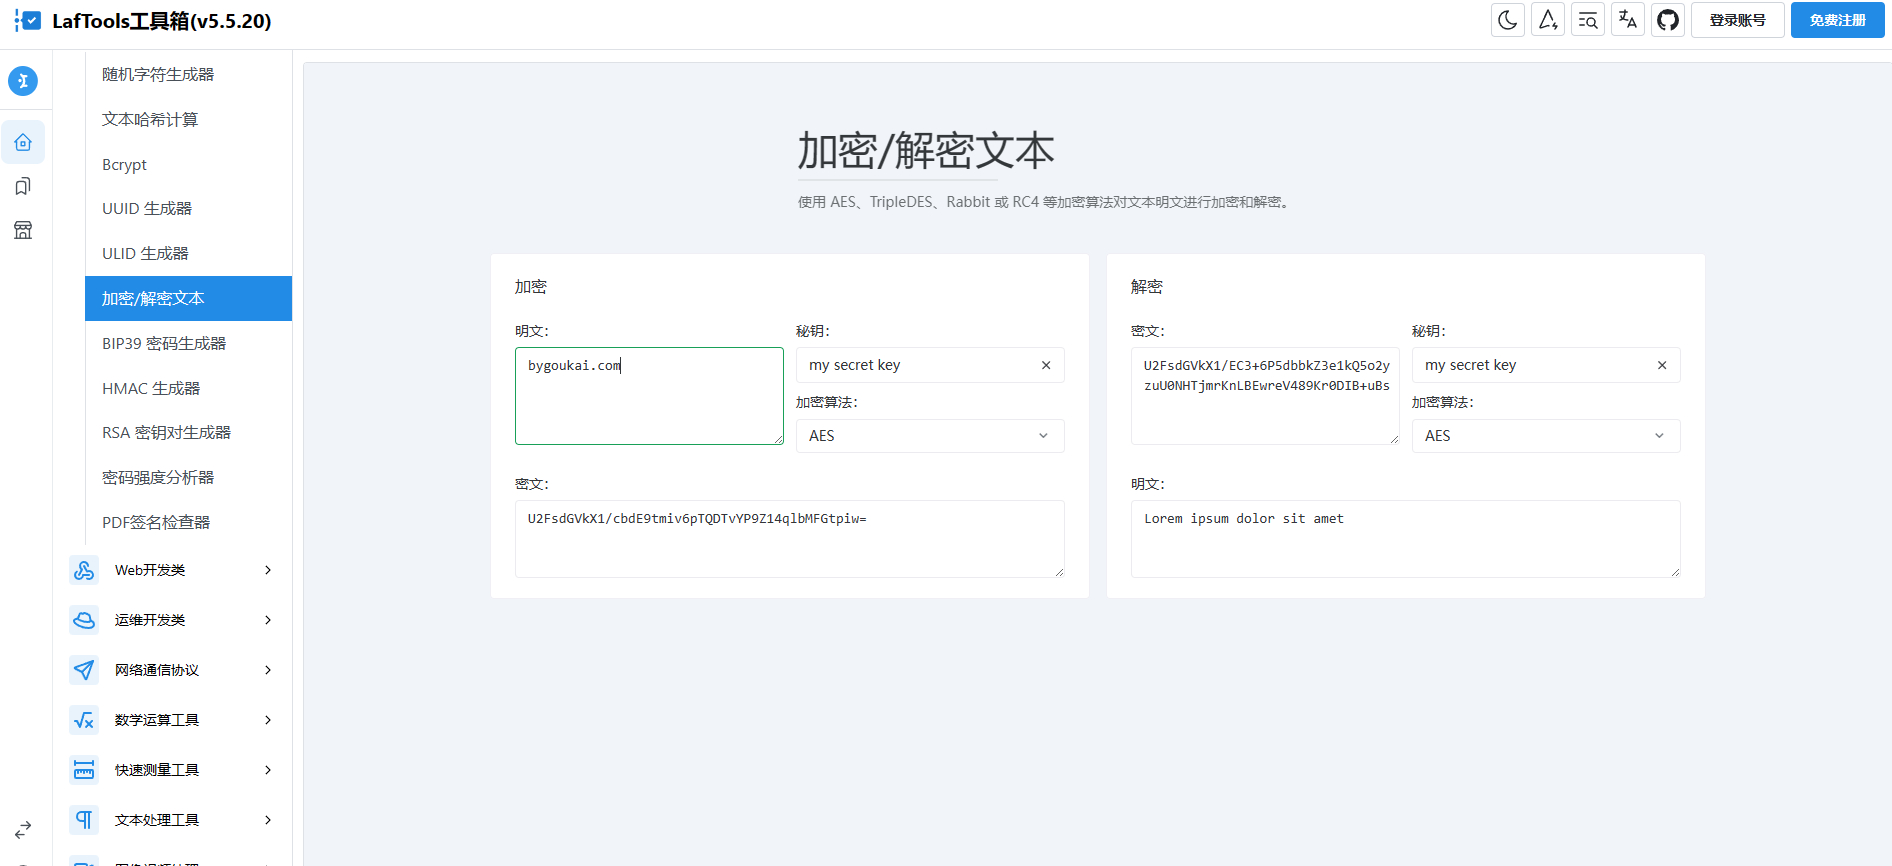The image size is (1892, 866).
Task: Clear the decryption secret key field
Action: click(1662, 366)
